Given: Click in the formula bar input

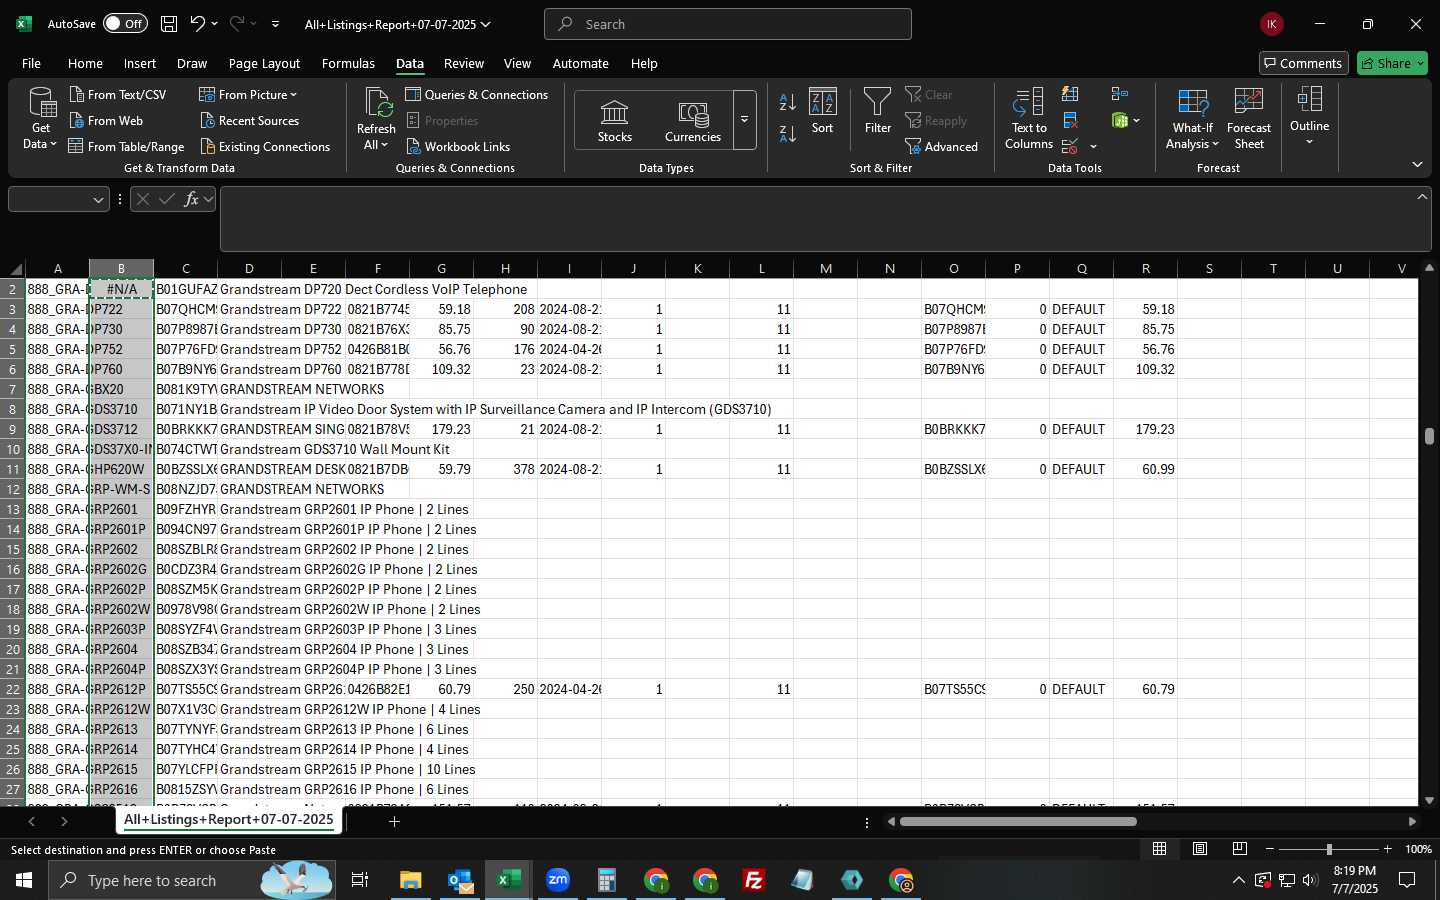Looking at the screenshot, I should pos(816,219).
